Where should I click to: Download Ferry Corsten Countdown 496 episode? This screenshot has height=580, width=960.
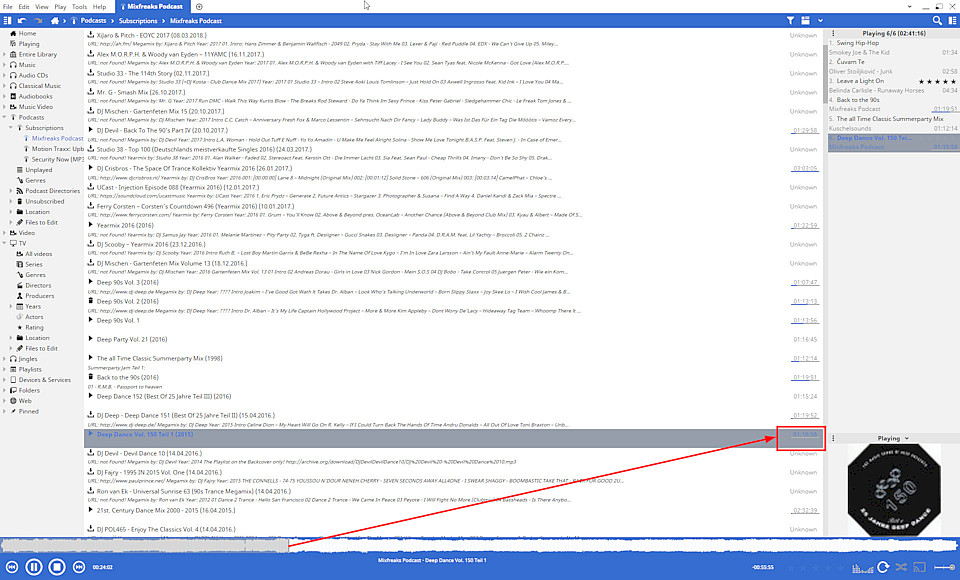pos(91,206)
